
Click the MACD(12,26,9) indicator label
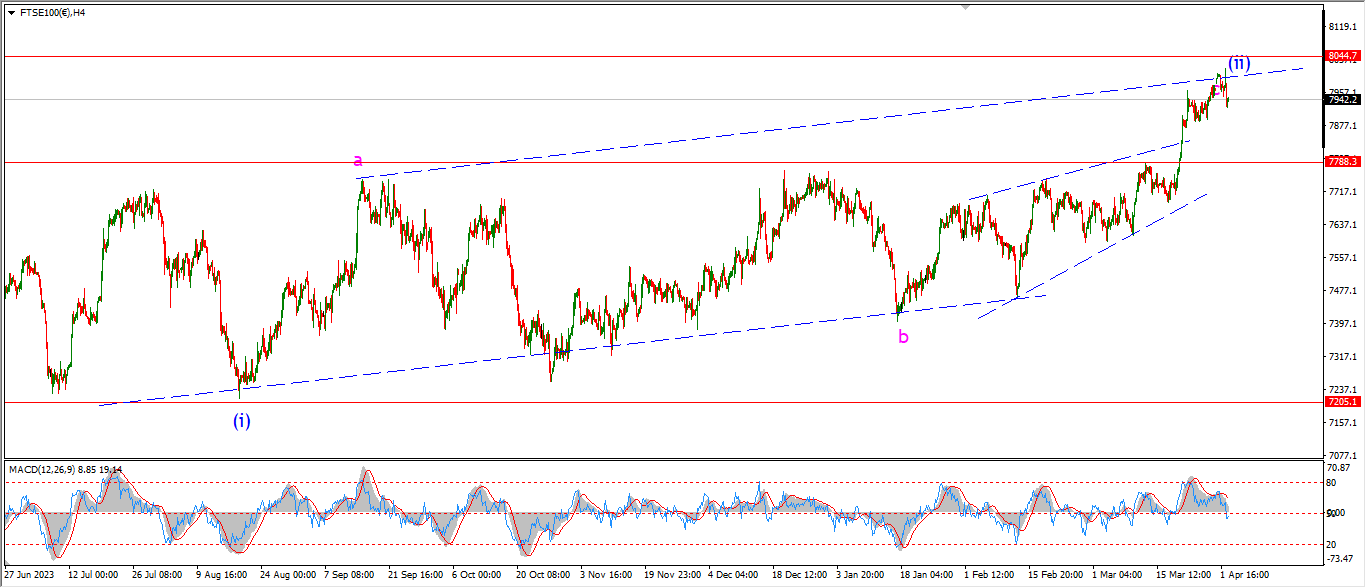pos(66,469)
